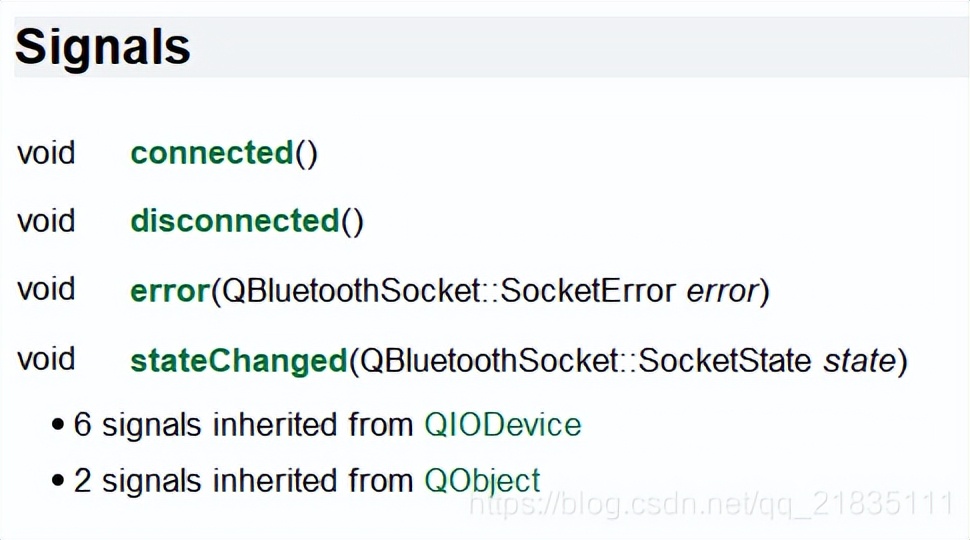Click void on the stateChanged signal row
The height and width of the screenshot is (540, 970).
coord(46,359)
